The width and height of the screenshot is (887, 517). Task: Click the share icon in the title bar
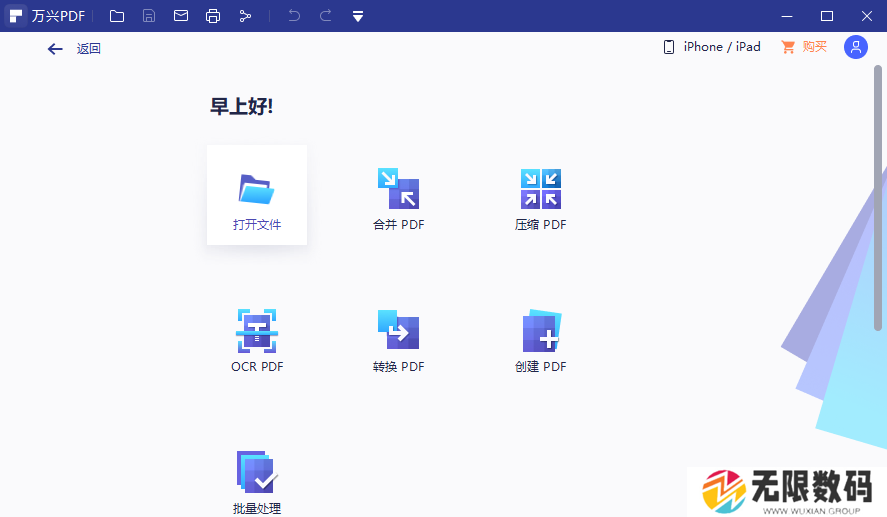point(245,16)
